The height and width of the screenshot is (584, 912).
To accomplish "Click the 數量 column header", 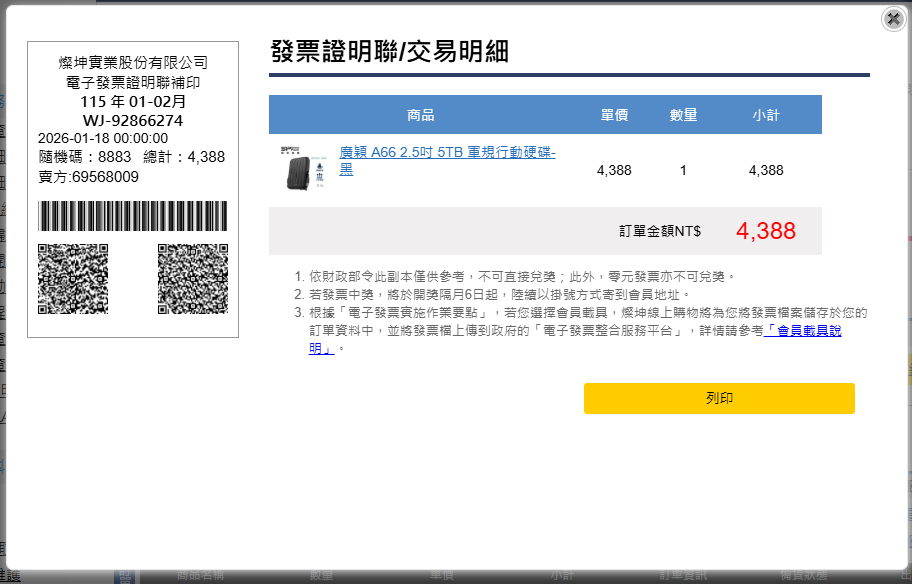I will pyautogui.click(x=683, y=115).
